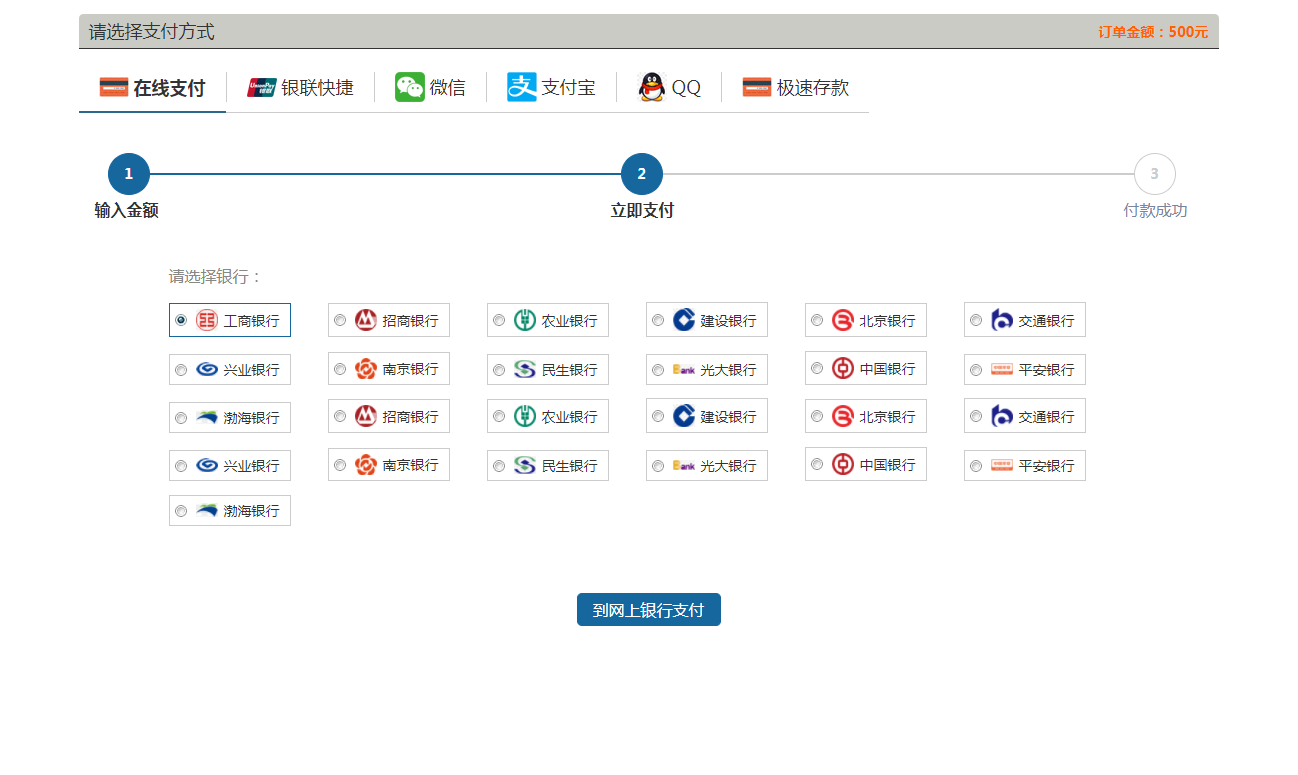
Task: Click the 请选择支付方式 heading
Action: [152, 32]
